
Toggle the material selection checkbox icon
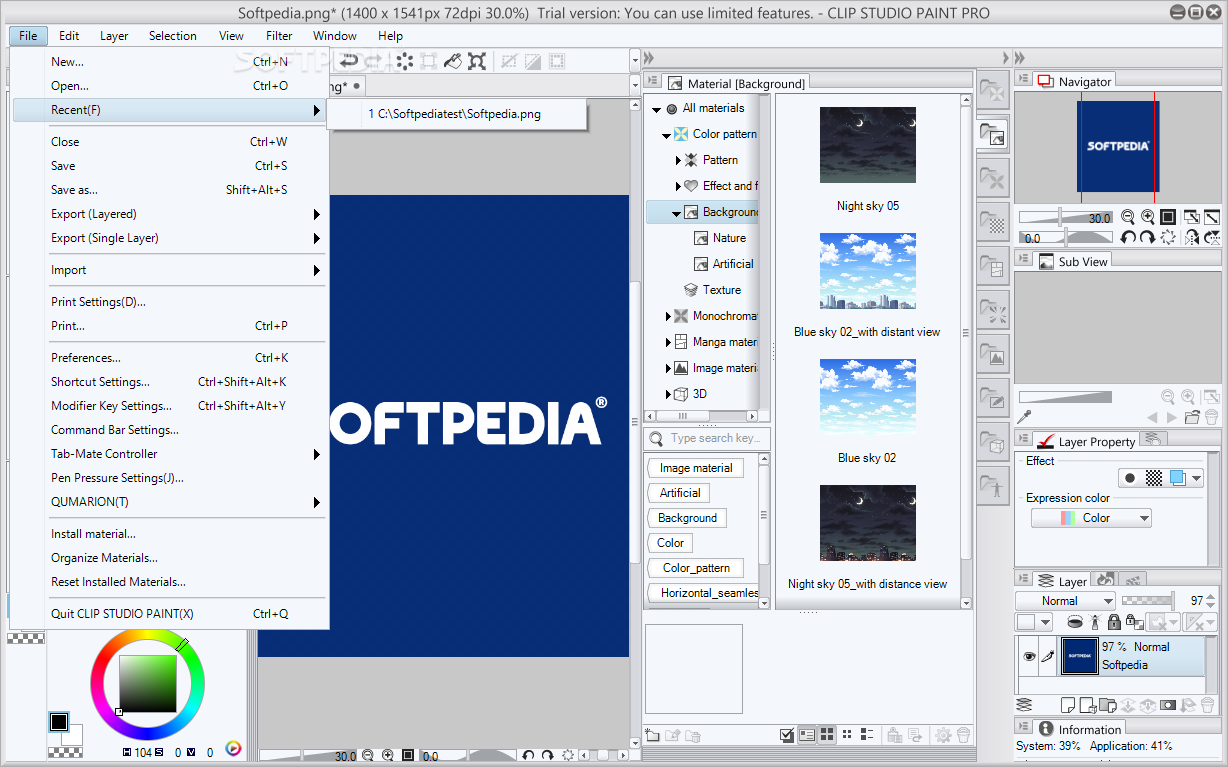[x=787, y=735]
